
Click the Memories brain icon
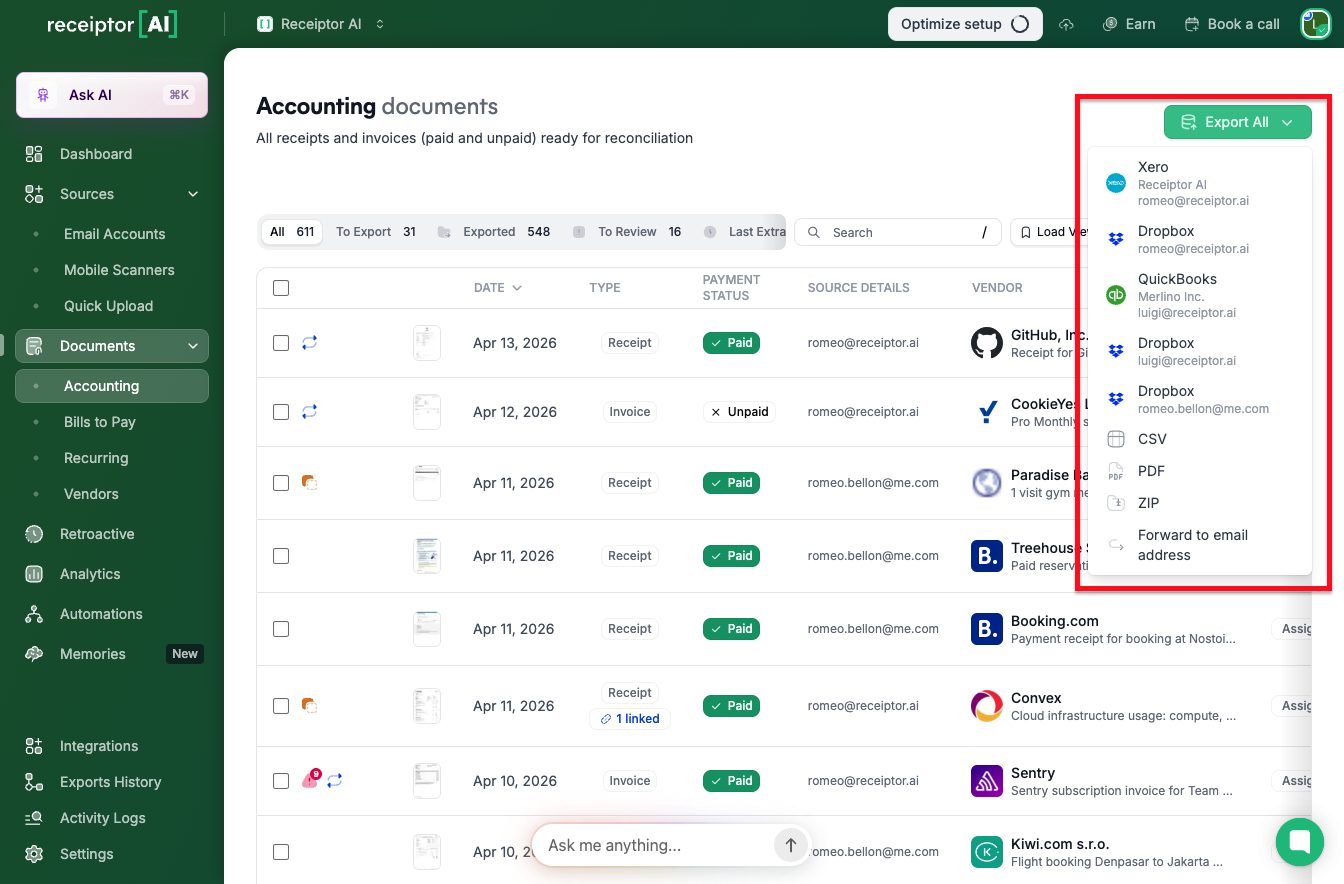click(34, 654)
